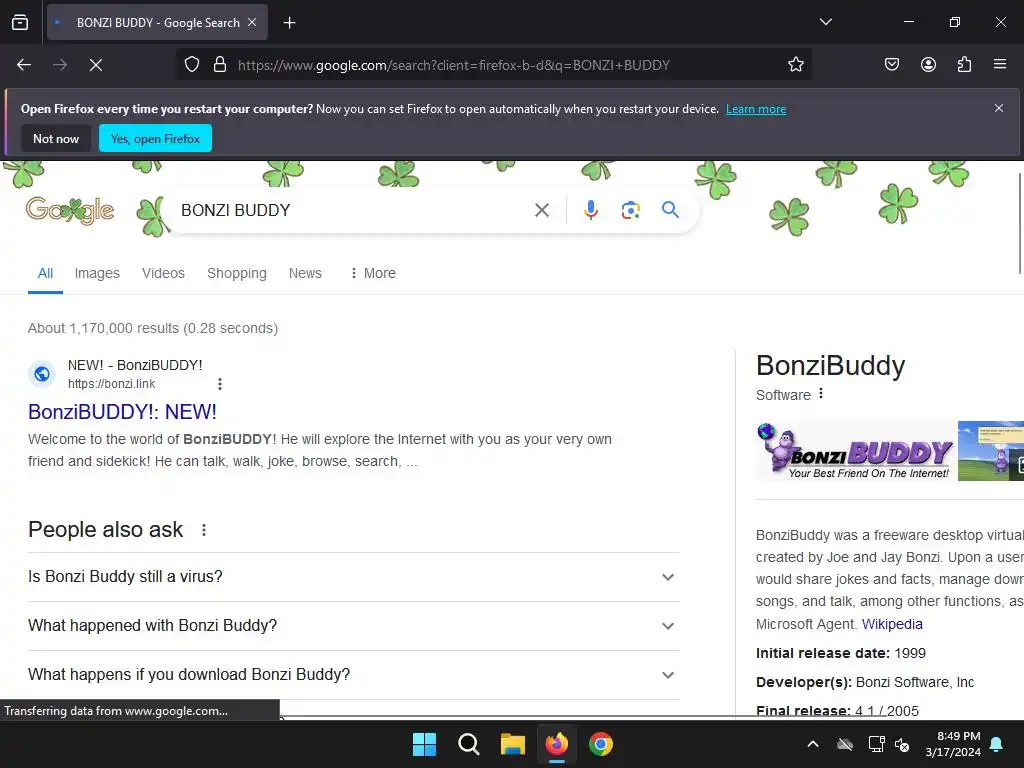Screen dimensions: 1024x768
Task: Open the notification bell icon
Action: click(997, 744)
